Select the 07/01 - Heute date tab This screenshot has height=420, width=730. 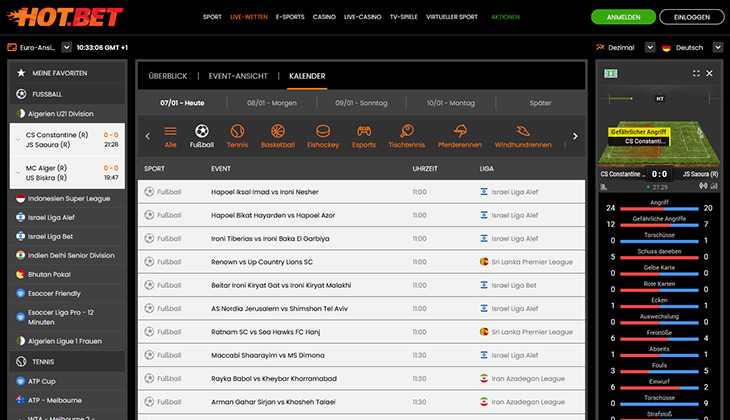182,103
